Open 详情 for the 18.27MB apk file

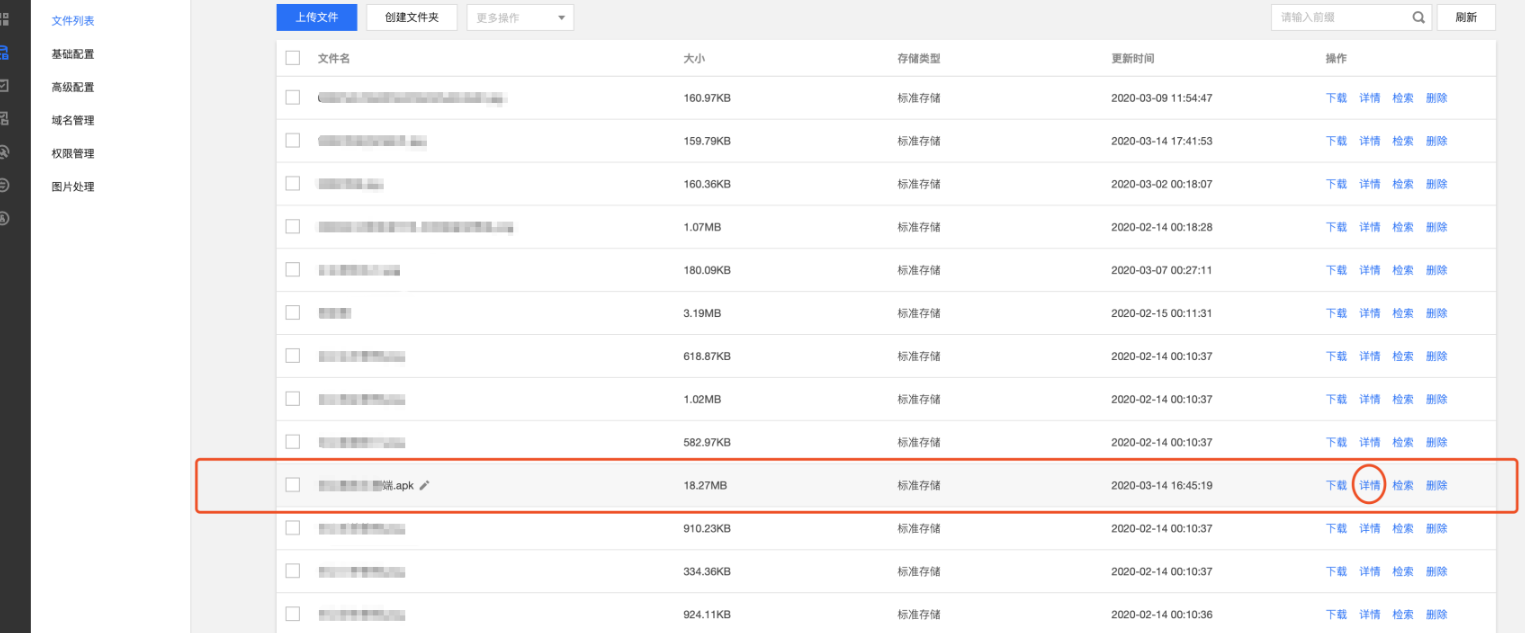pos(1369,485)
